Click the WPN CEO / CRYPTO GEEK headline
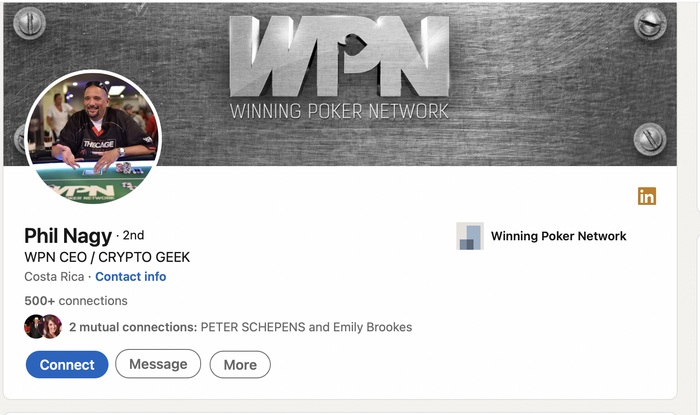 coord(107,257)
